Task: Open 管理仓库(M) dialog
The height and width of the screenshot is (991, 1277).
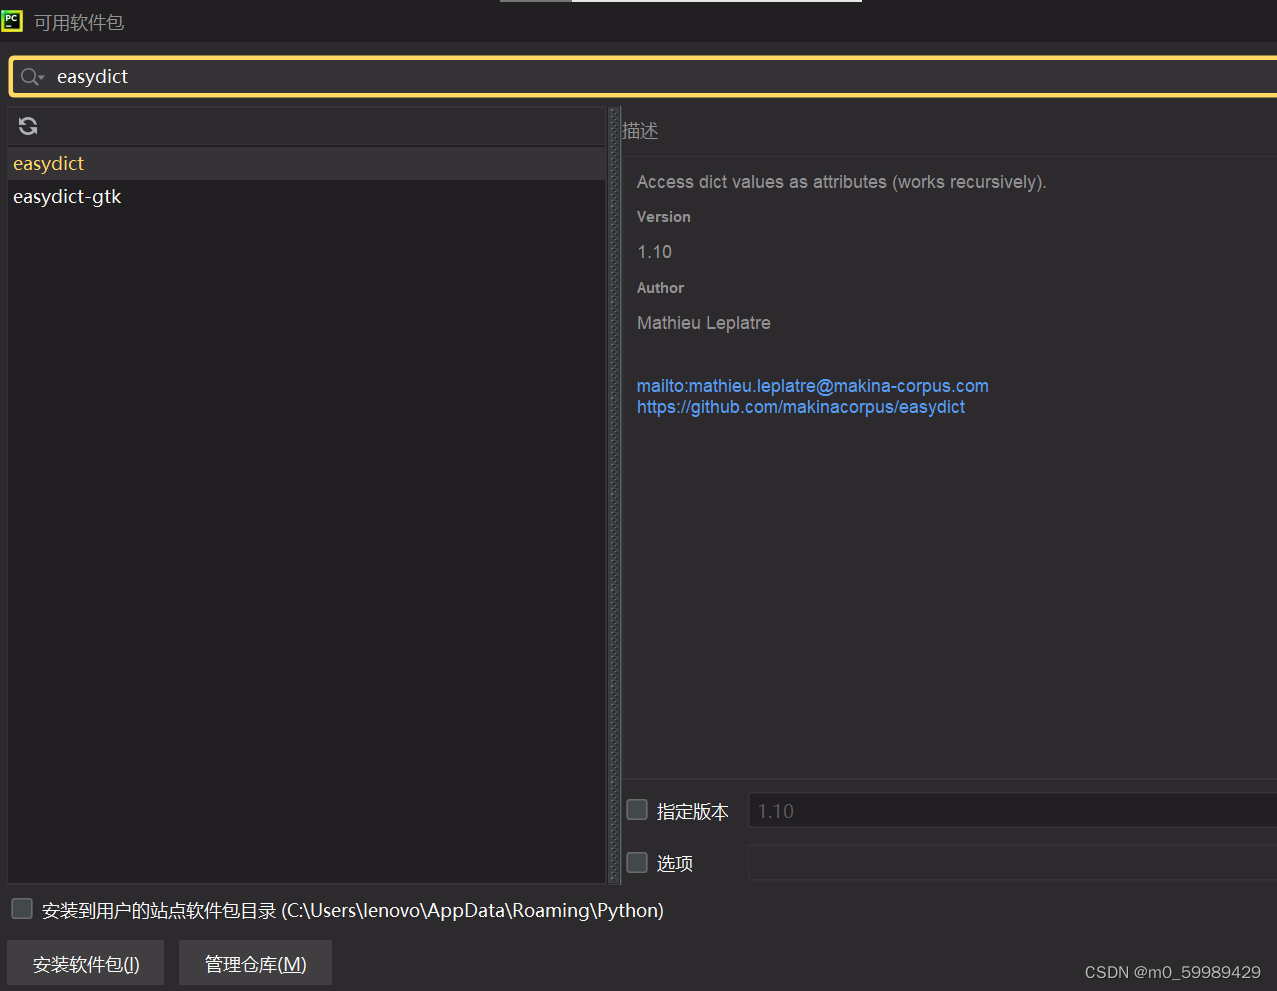Action: point(255,963)
